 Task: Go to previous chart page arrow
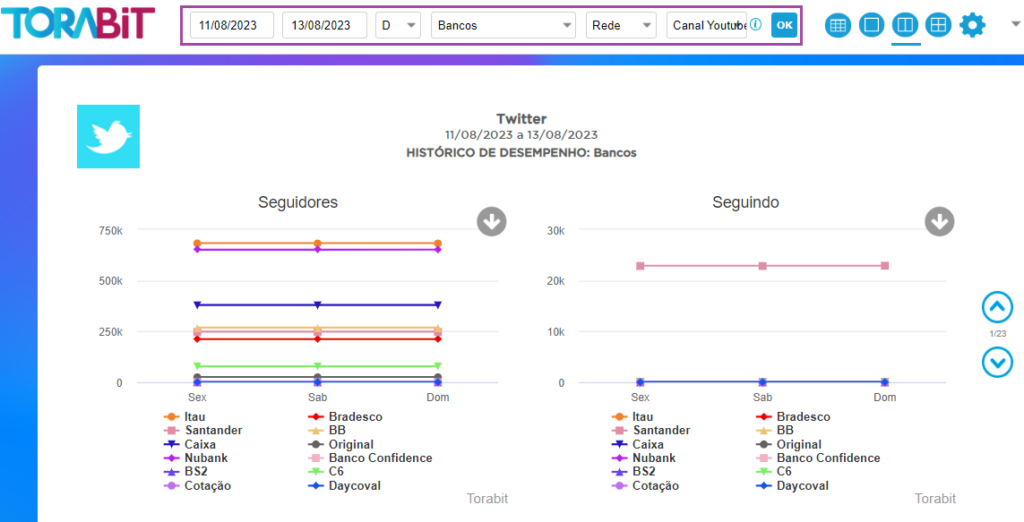click(997, 307)
